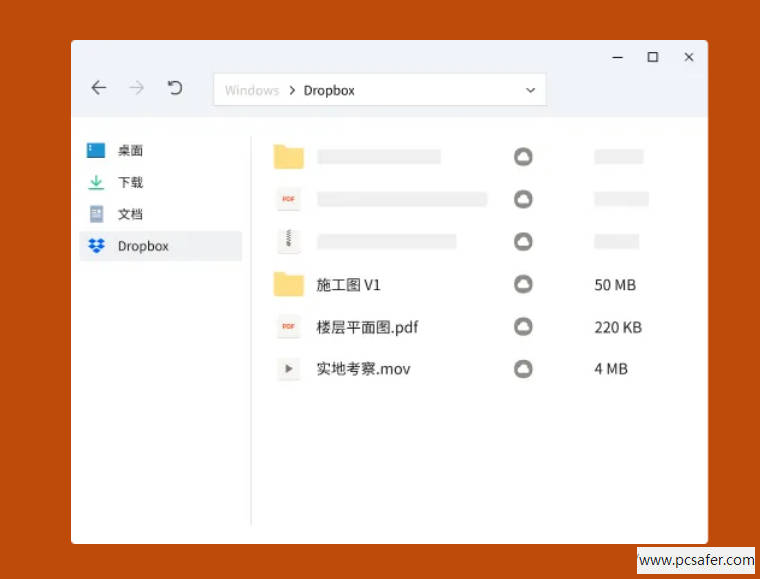The width and height of the screenshot is (760, 579).
Task: Click the 施工图 V1 folder icon
Action: (x=288, y=285)
